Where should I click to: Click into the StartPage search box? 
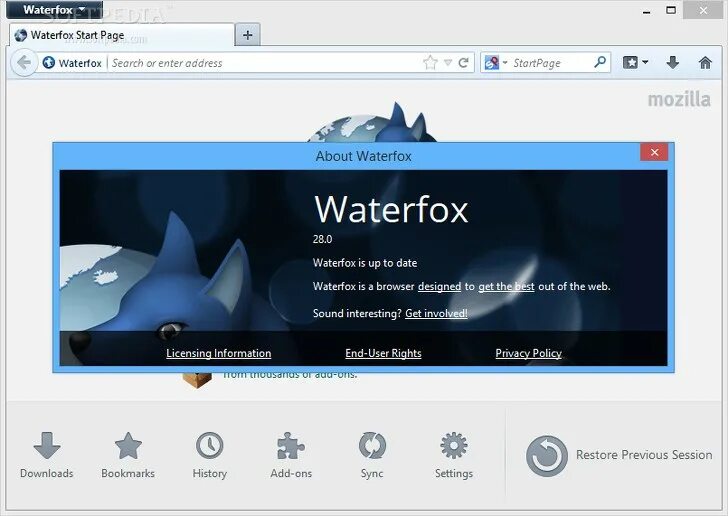coord(551,63)
